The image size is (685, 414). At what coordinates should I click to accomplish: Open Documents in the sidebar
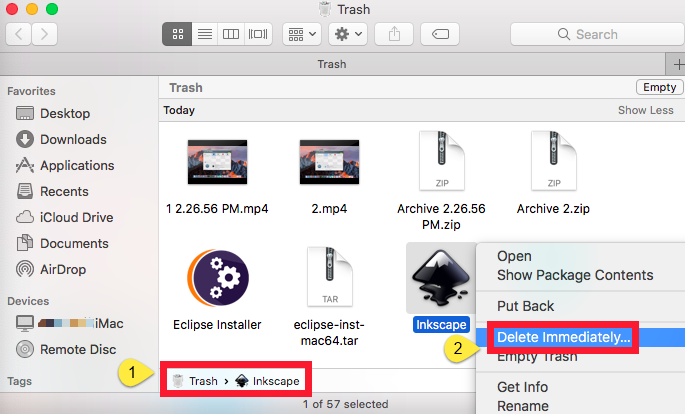pyautogui.click(x=62, y=243)
